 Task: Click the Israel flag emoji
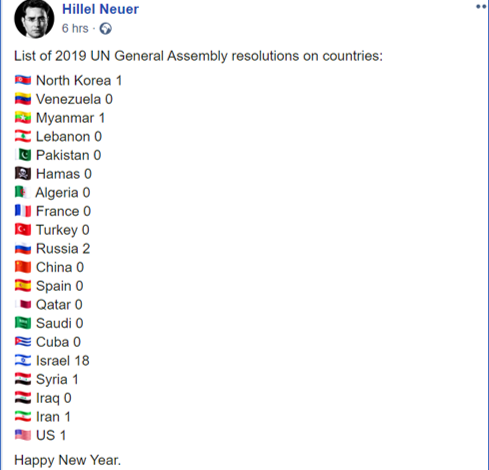click(23, 361)
